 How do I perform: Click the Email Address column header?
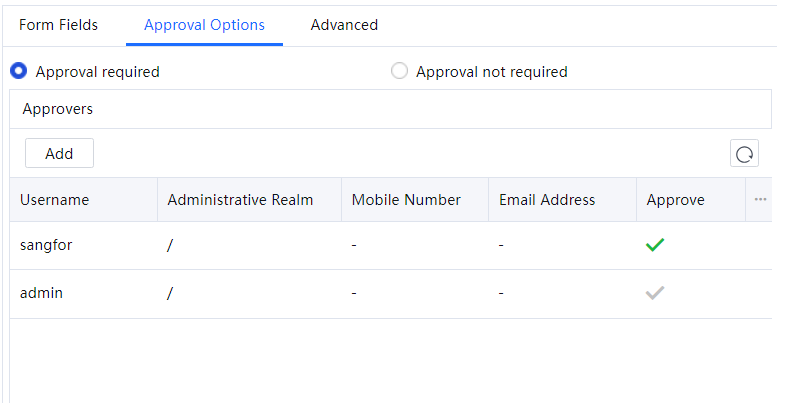pyautogui.click(x=547, y=200)
